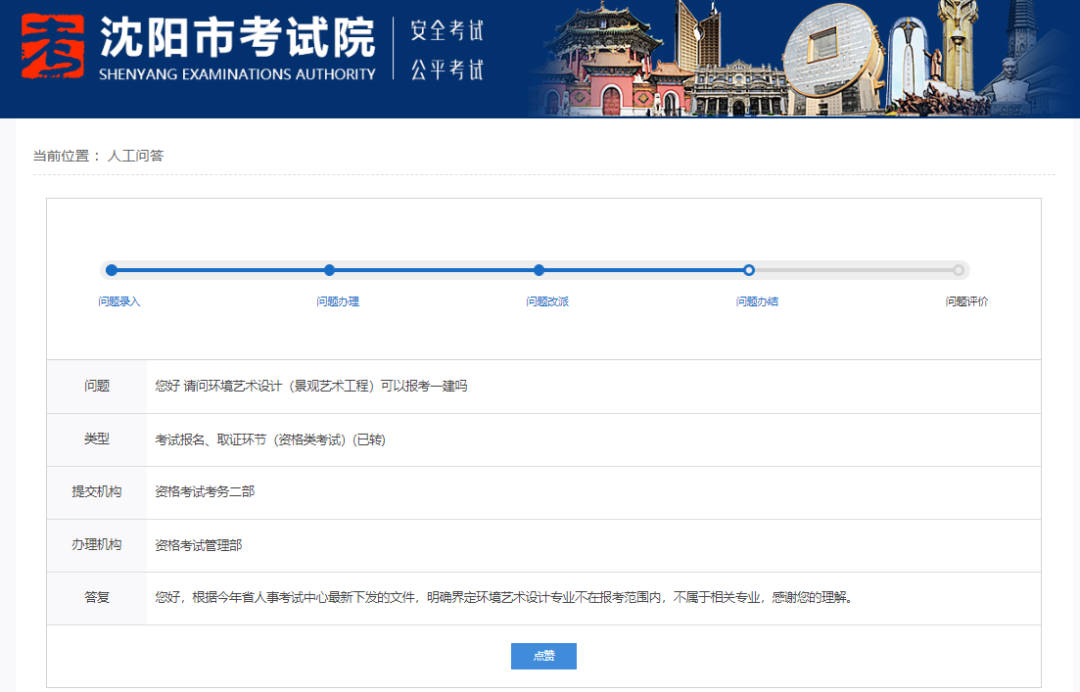Click the 资格考试考务二部 submitting agency value

pos(205,492)
